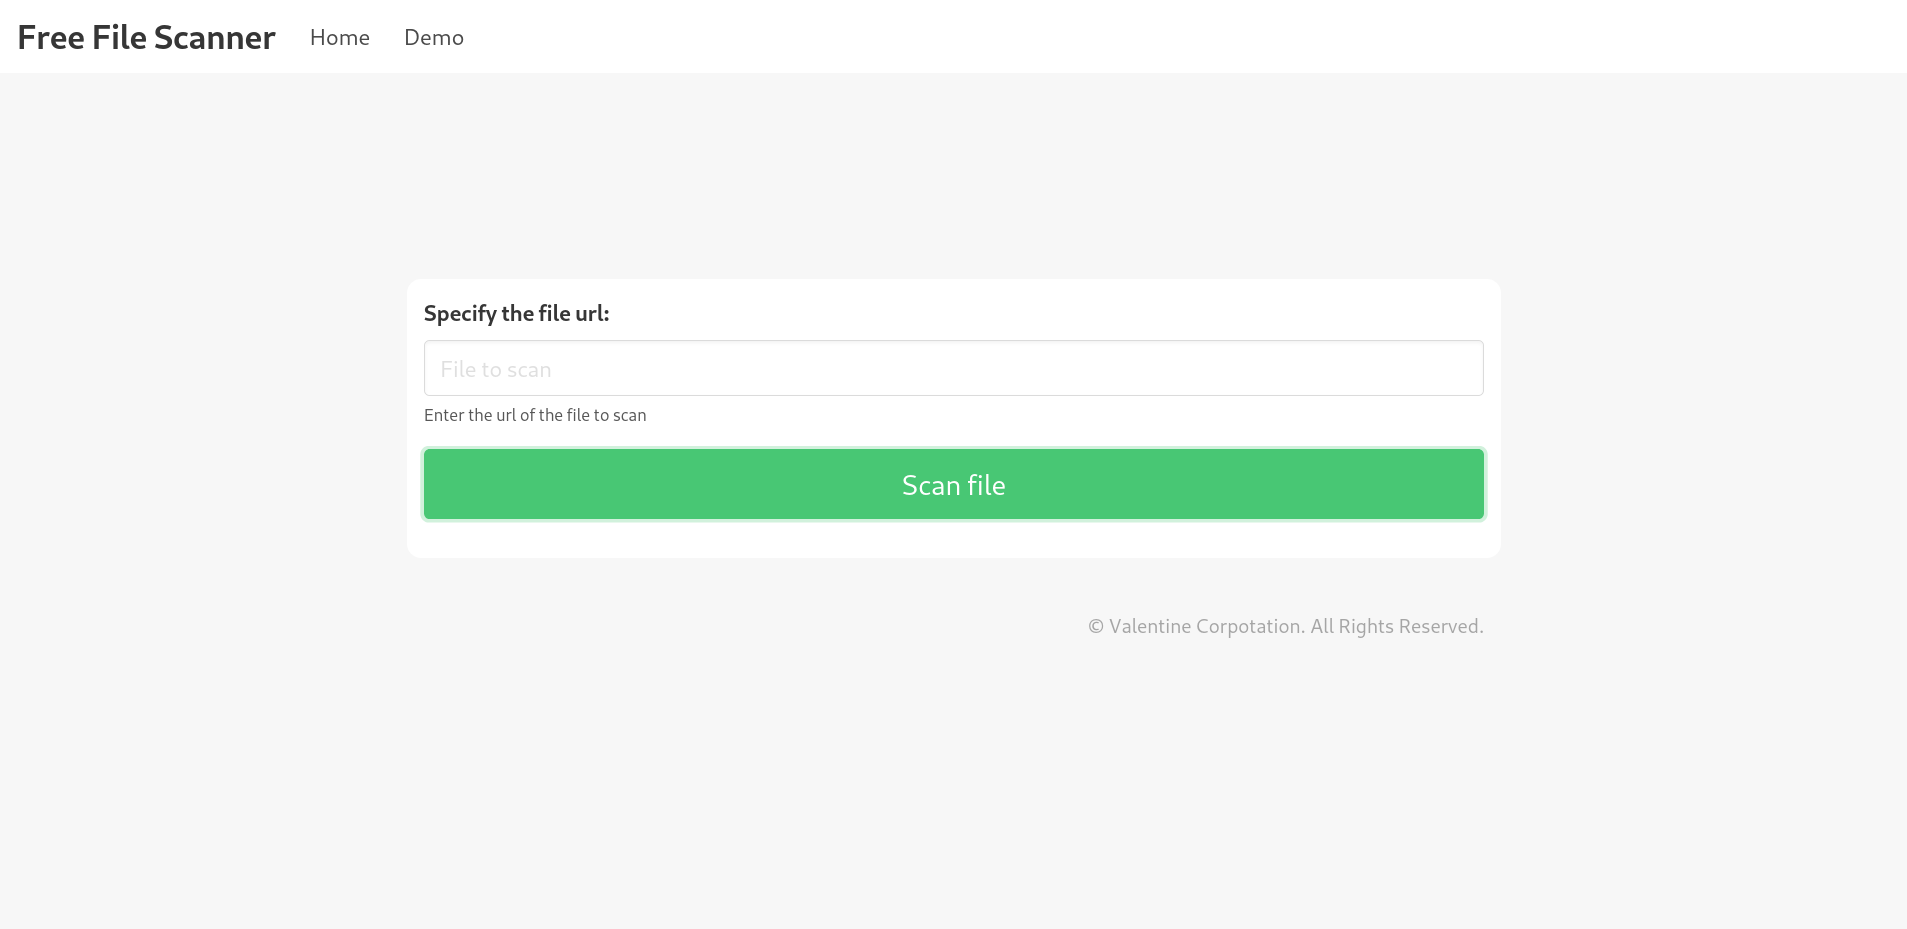Select Home in the top navbar

click(340, 37)
